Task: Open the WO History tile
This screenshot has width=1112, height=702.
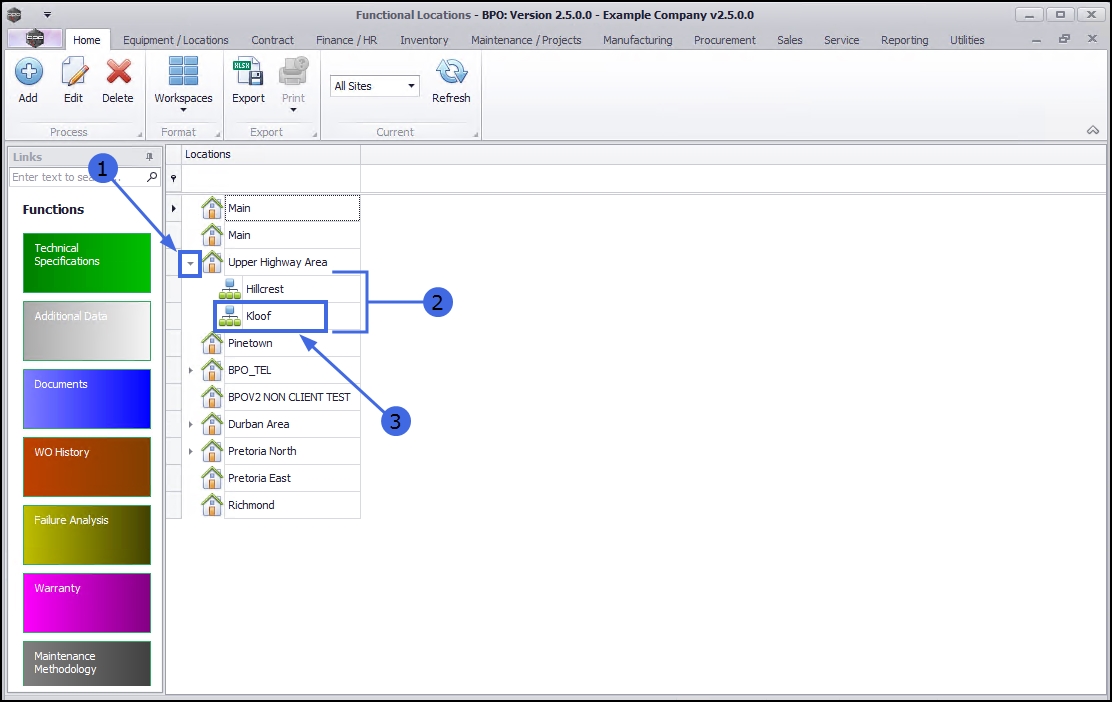Action: tap(87, 467)
